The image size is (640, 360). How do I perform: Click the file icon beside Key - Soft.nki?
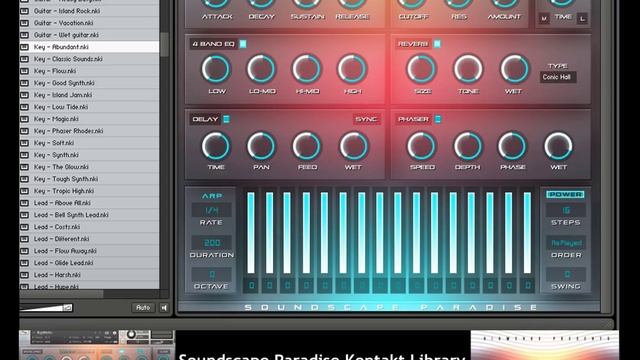tap(24, 143)
